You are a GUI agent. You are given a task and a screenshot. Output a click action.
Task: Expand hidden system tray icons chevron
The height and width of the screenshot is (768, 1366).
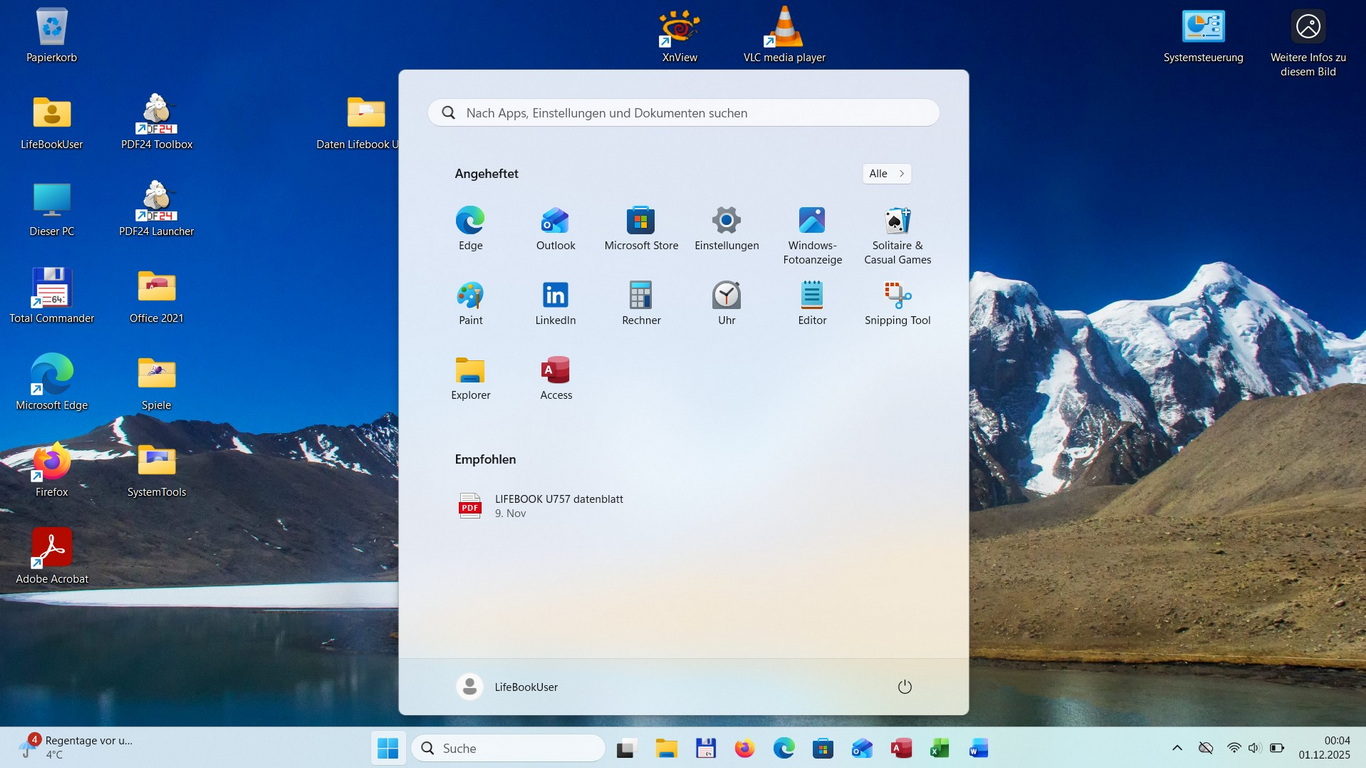pos(1177,748)
